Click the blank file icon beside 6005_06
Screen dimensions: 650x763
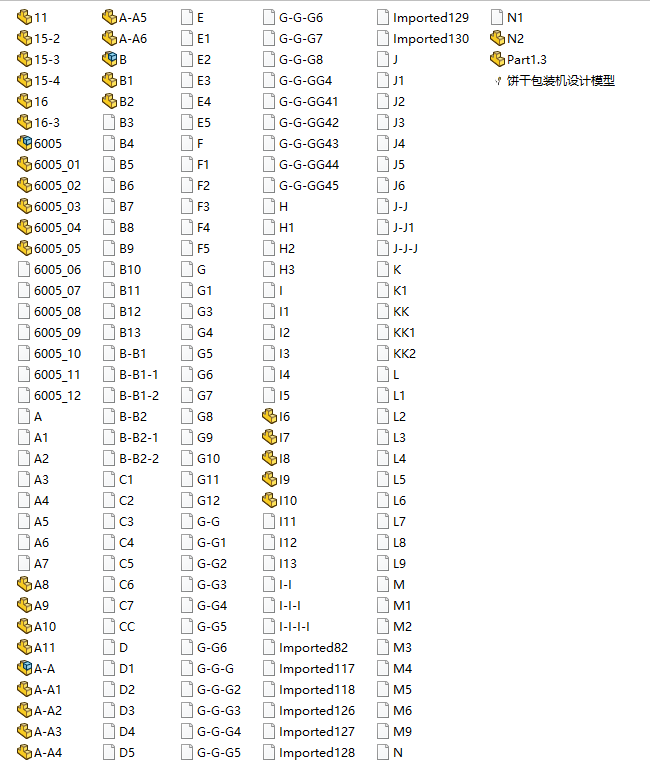pos(24,270)
